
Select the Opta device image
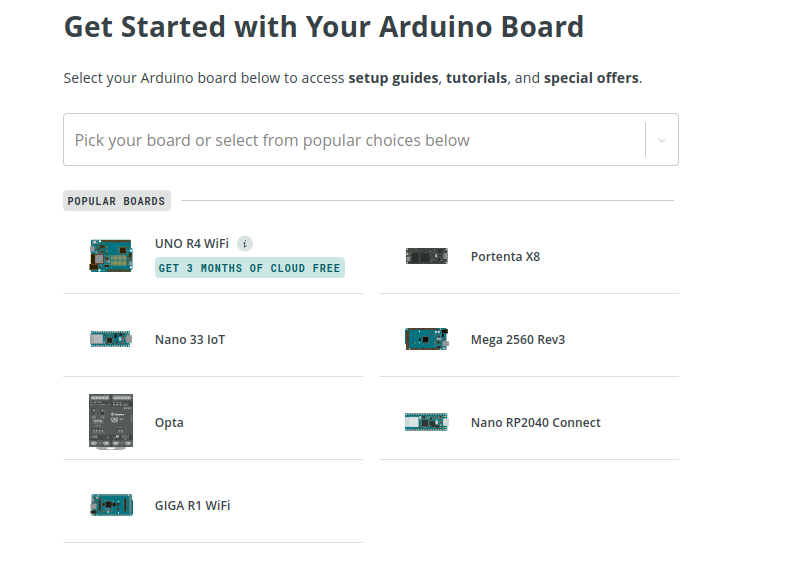(x=111, y=422)
